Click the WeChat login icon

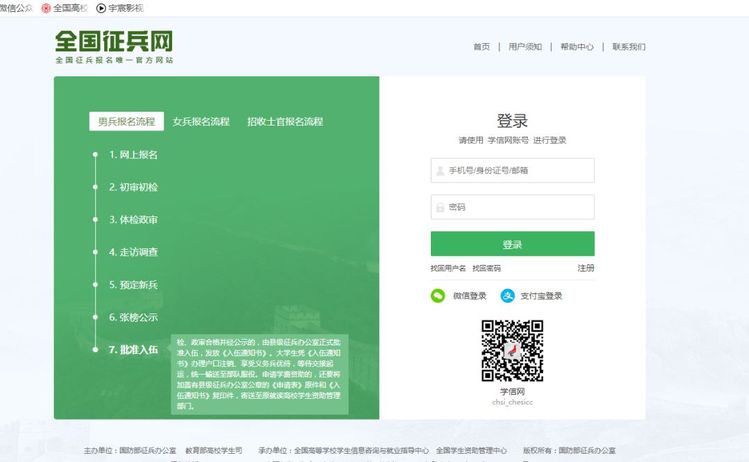pyautogui.click(x=438, y=296)
